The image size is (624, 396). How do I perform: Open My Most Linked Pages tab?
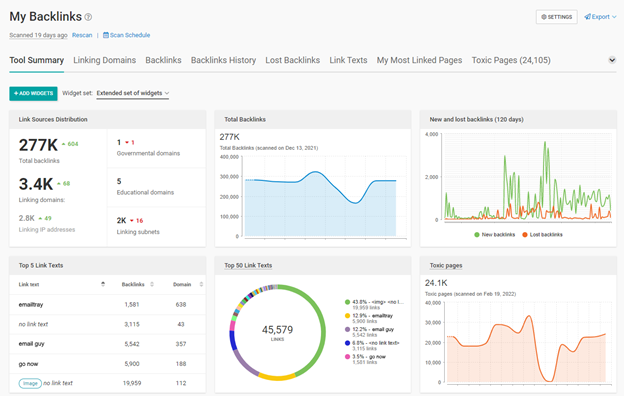(x=419, y=60)
